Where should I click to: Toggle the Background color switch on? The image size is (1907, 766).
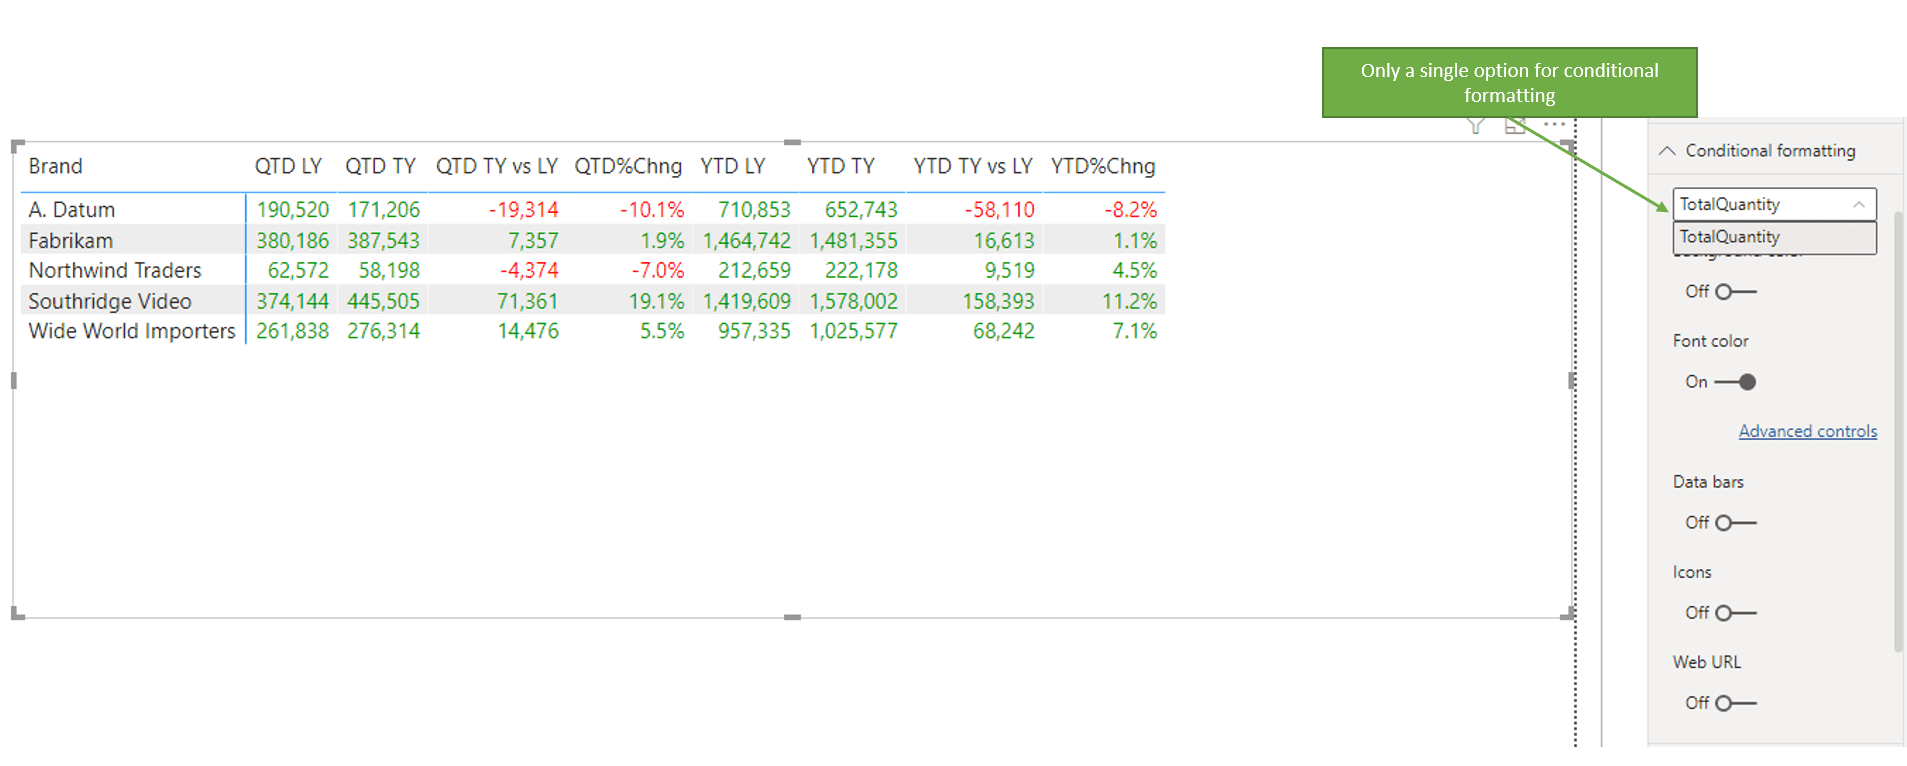(1735, 292)
